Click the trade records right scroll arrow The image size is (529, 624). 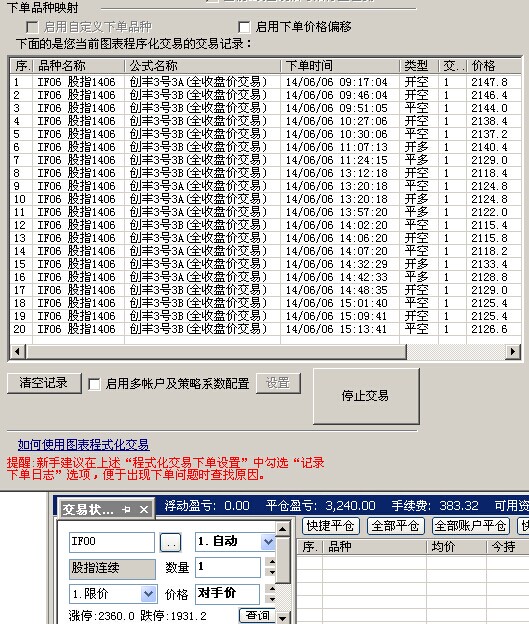click(x=513, y=351)
